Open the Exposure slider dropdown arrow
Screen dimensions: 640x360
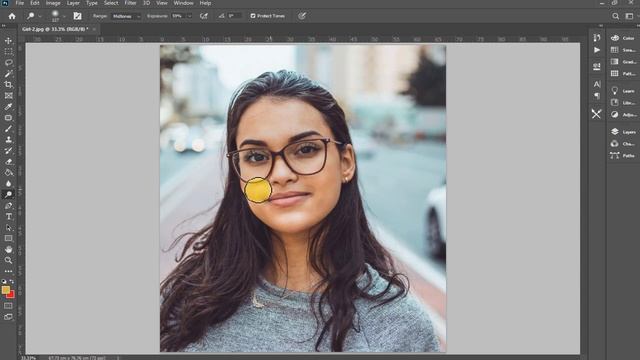click(x=189, y=16)
